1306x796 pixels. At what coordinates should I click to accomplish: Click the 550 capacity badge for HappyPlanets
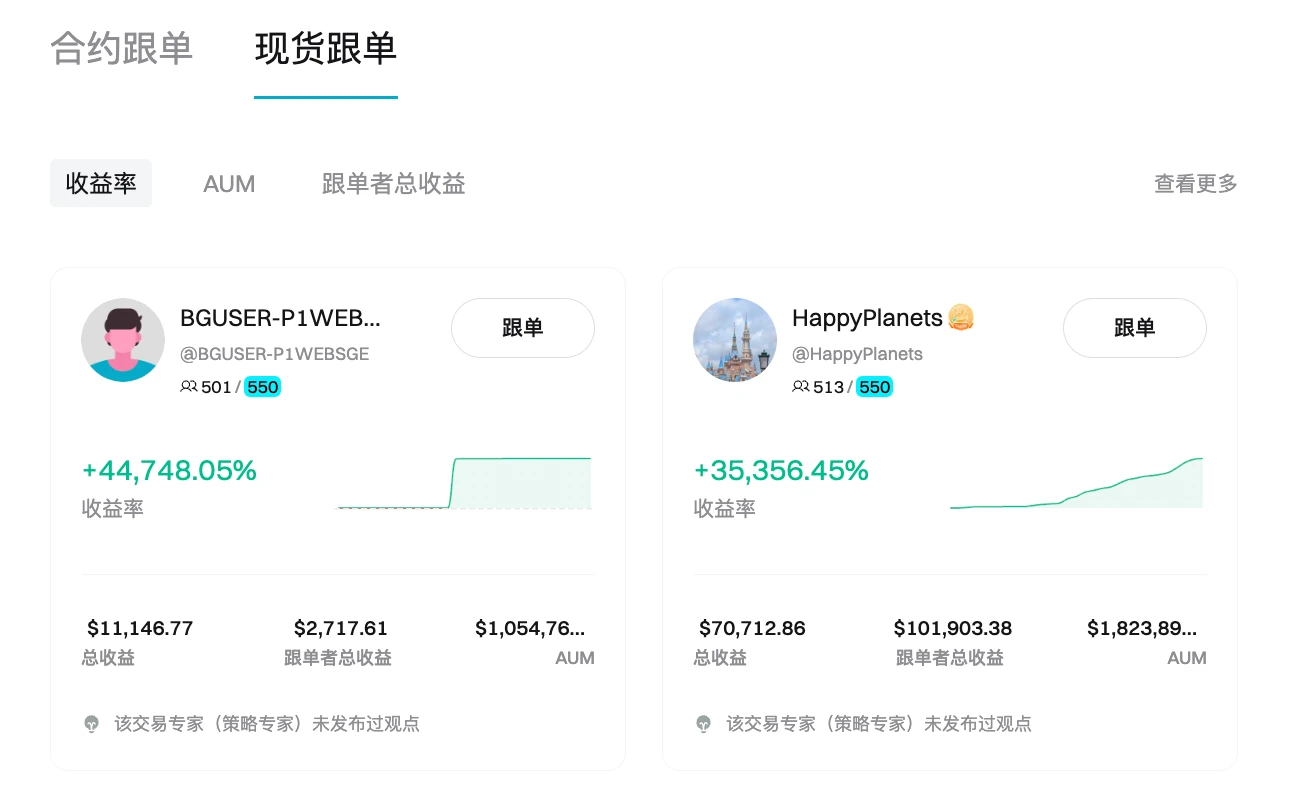(x=875, y=387)
